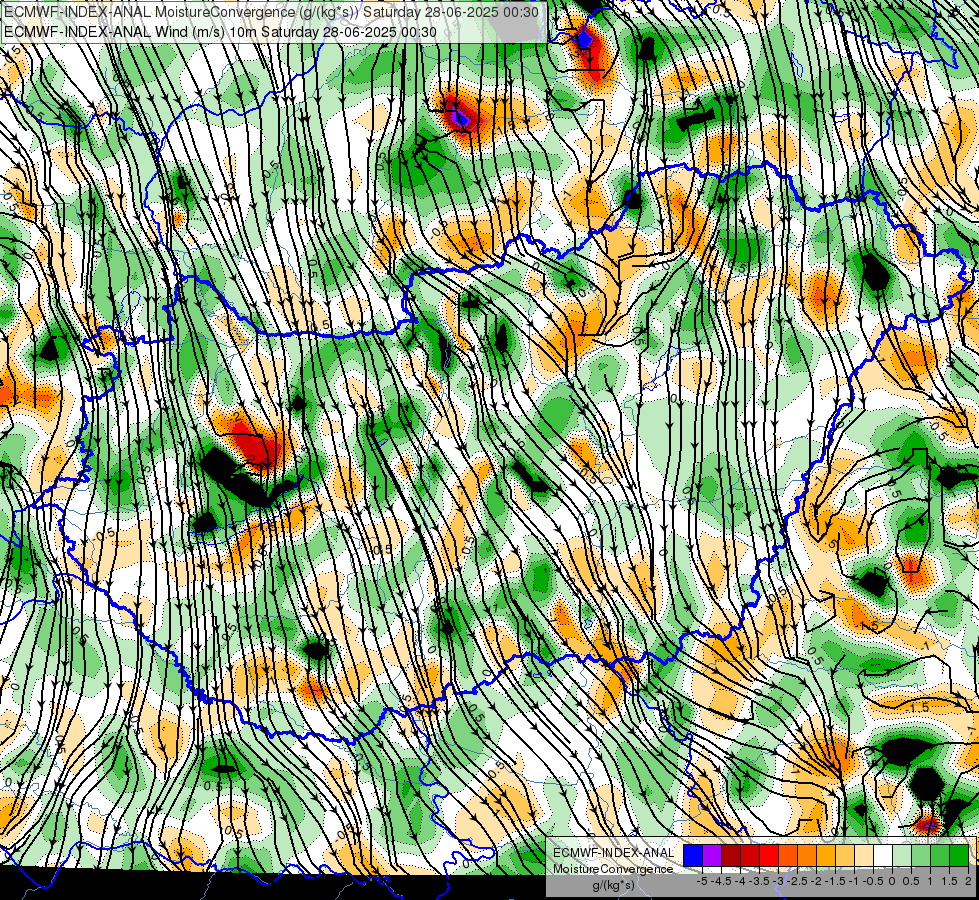Click the '-2.5' legend tick label
979x900 pixels.
(797, 881)
